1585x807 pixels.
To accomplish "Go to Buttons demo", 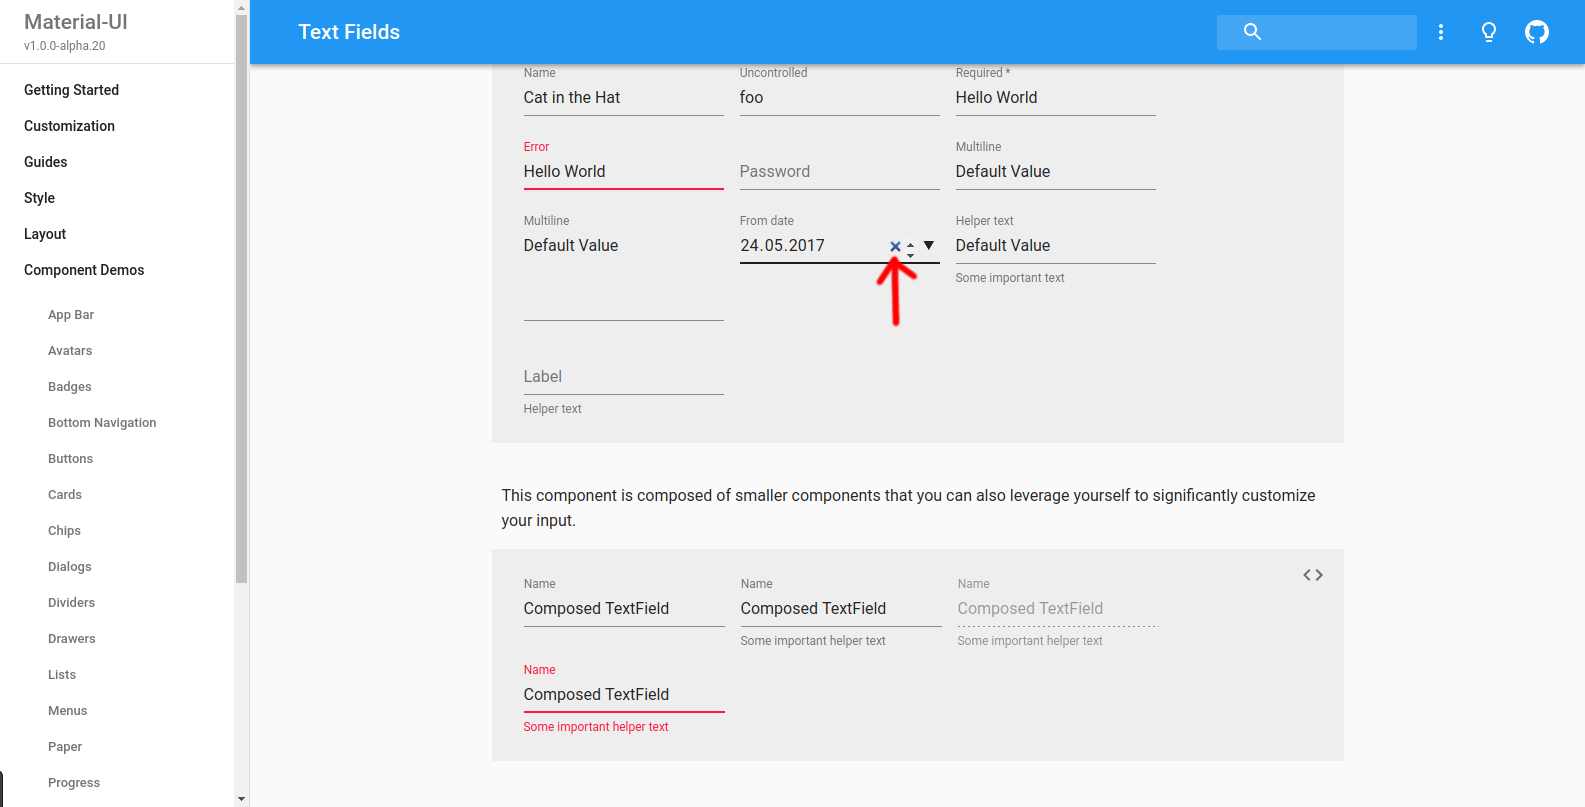I will [x=70, y=459].
